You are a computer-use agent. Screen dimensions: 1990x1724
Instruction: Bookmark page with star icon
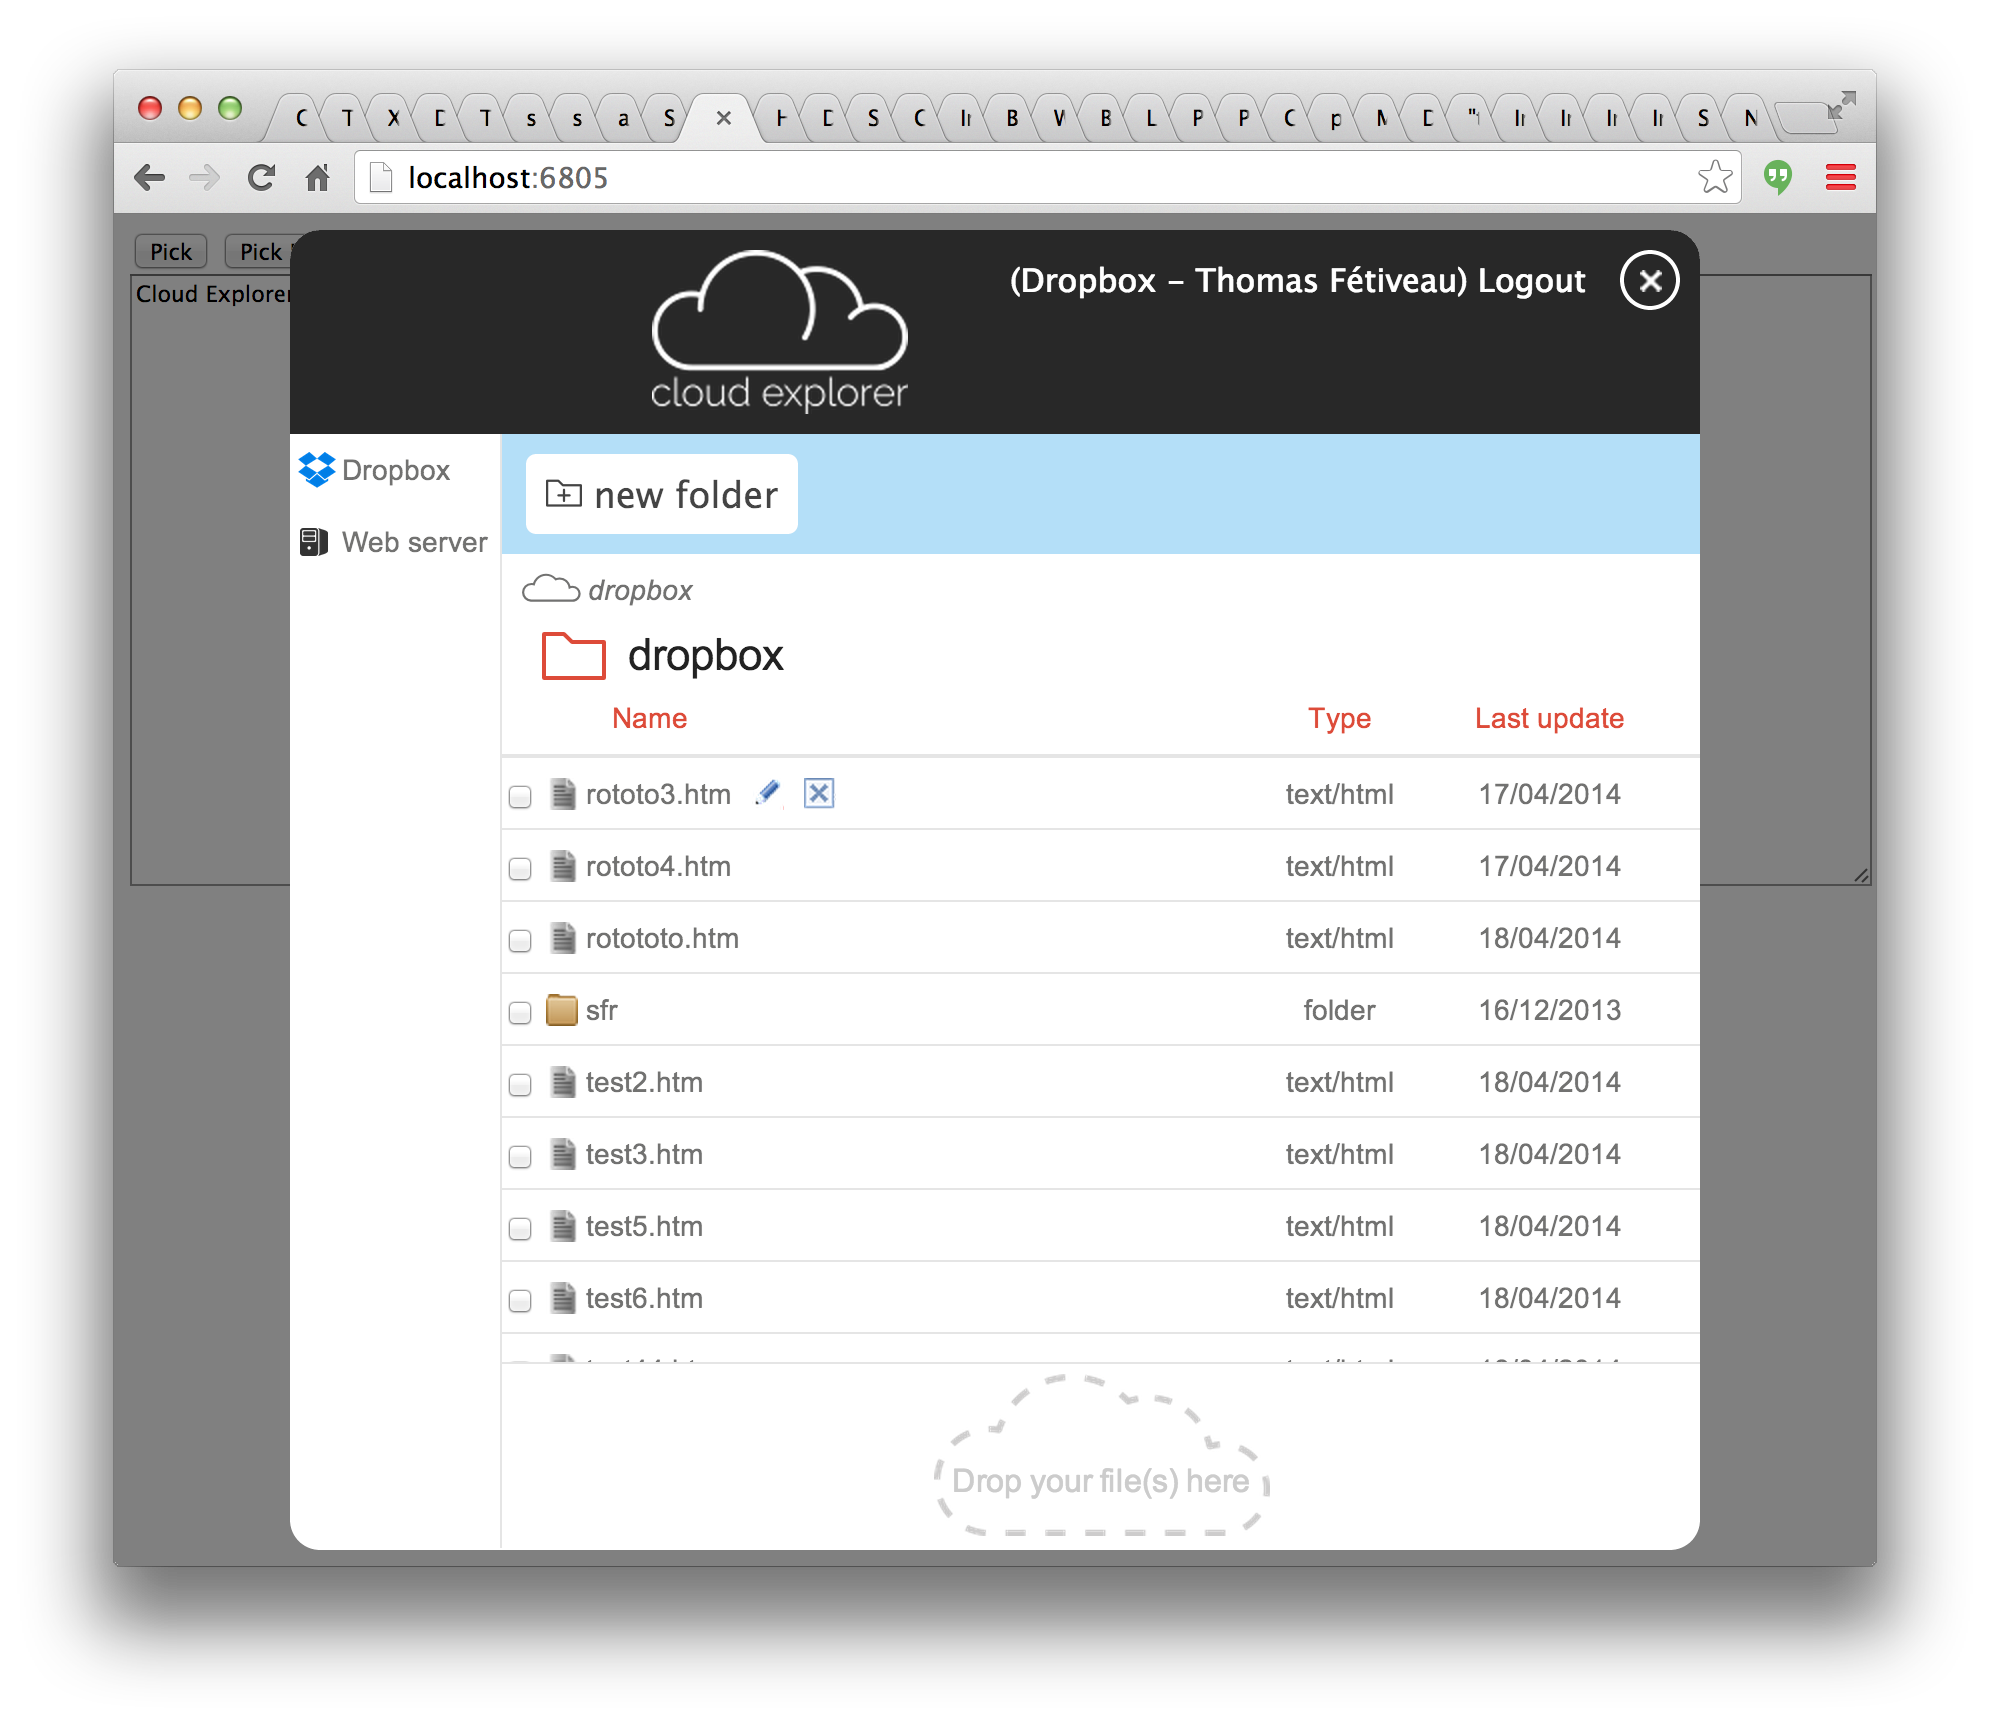coord(1714,178)
